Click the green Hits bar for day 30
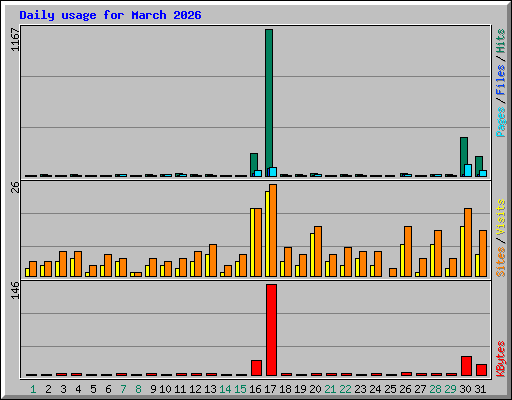 coord(464,157)
